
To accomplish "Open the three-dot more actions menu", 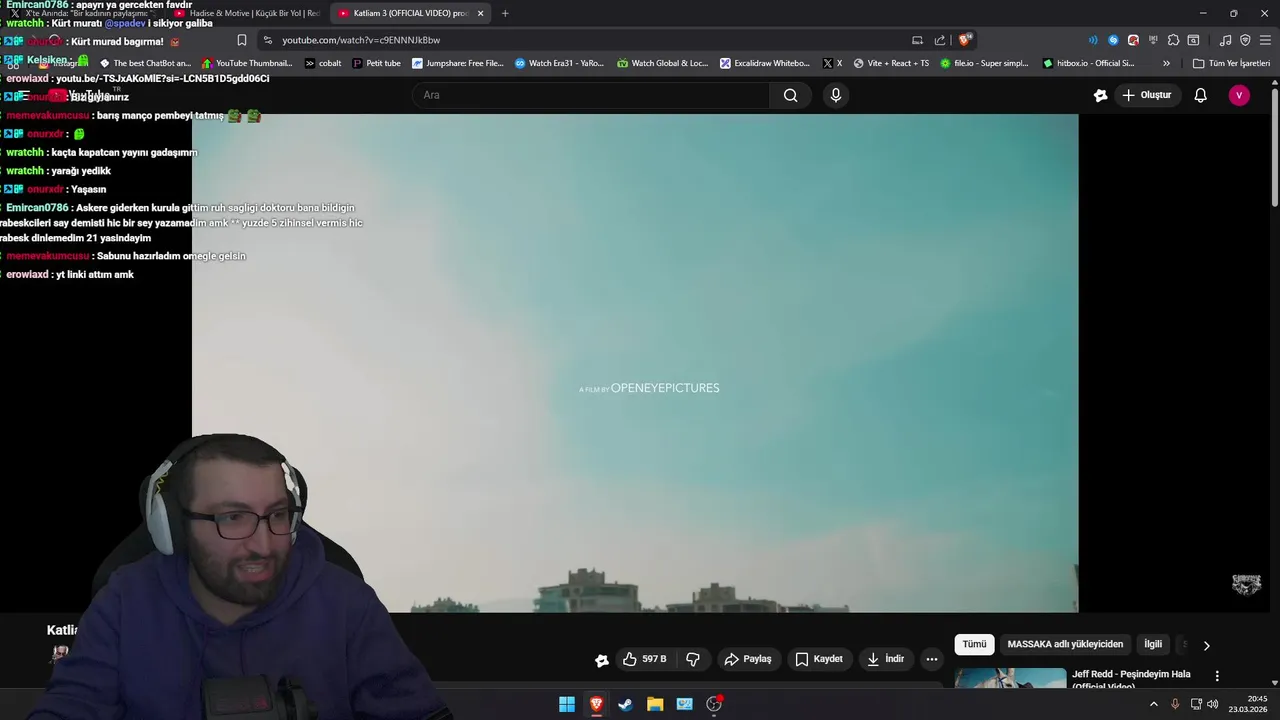I will coord(931,659).
